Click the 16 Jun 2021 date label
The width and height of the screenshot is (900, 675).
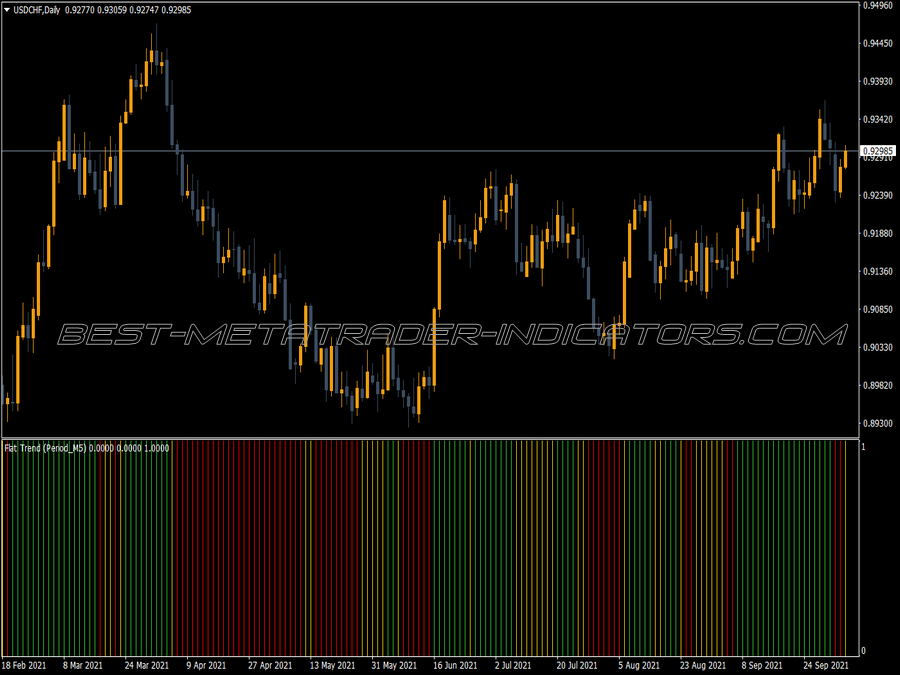(455, 665)
